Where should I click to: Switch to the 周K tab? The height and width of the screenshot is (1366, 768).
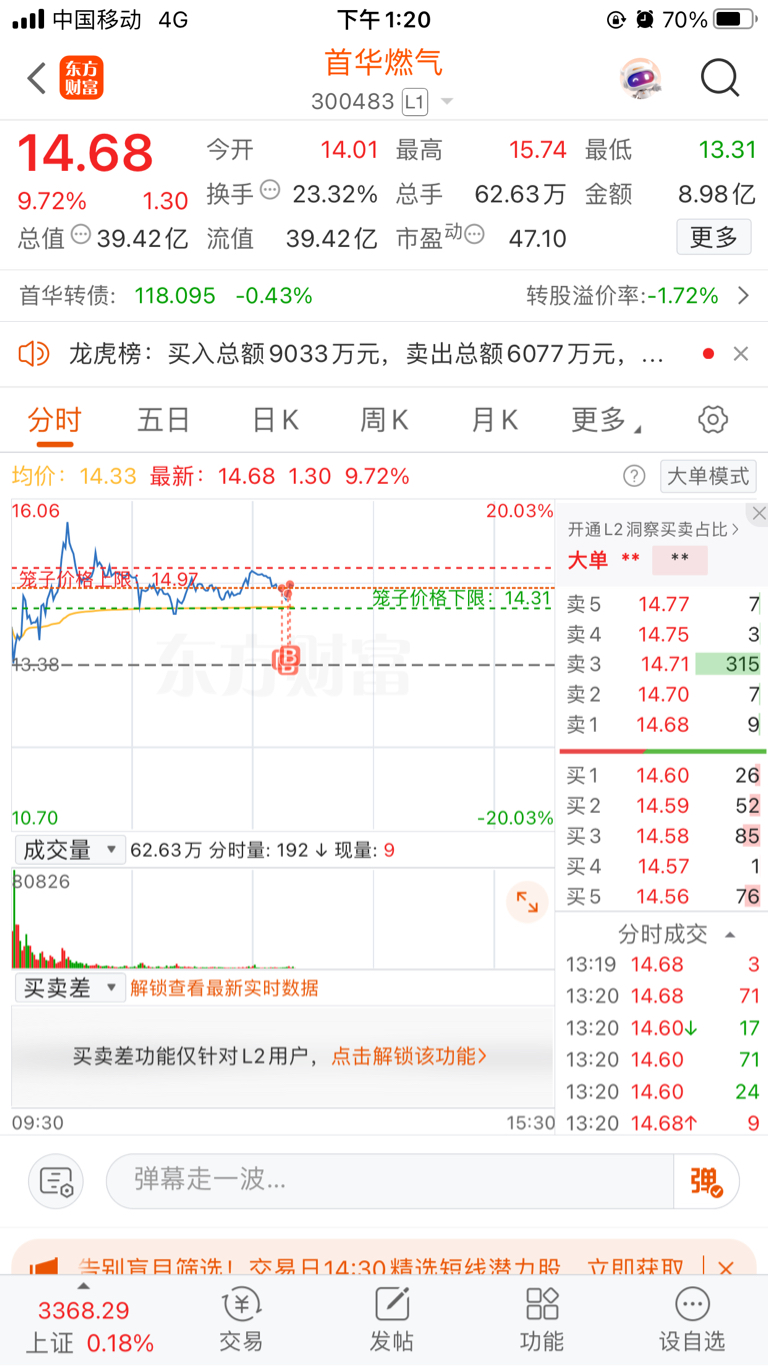[385, 420]
